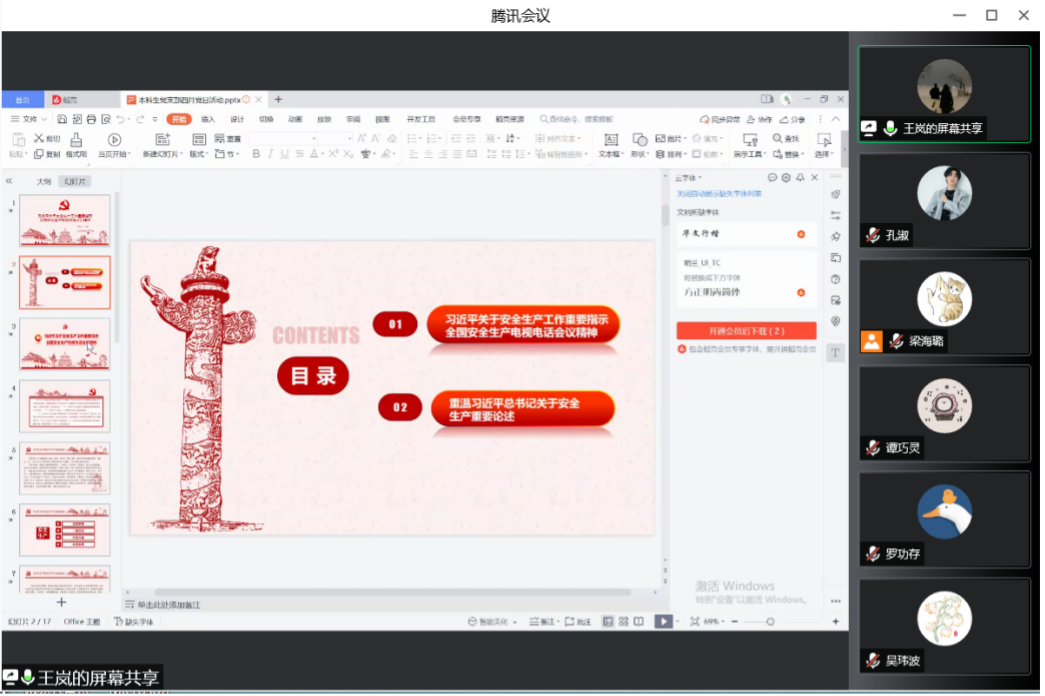The width and height of the screenshot is (1045, 696).
Task: Select the font T icon in right sidebar
Action: (835, 352)
